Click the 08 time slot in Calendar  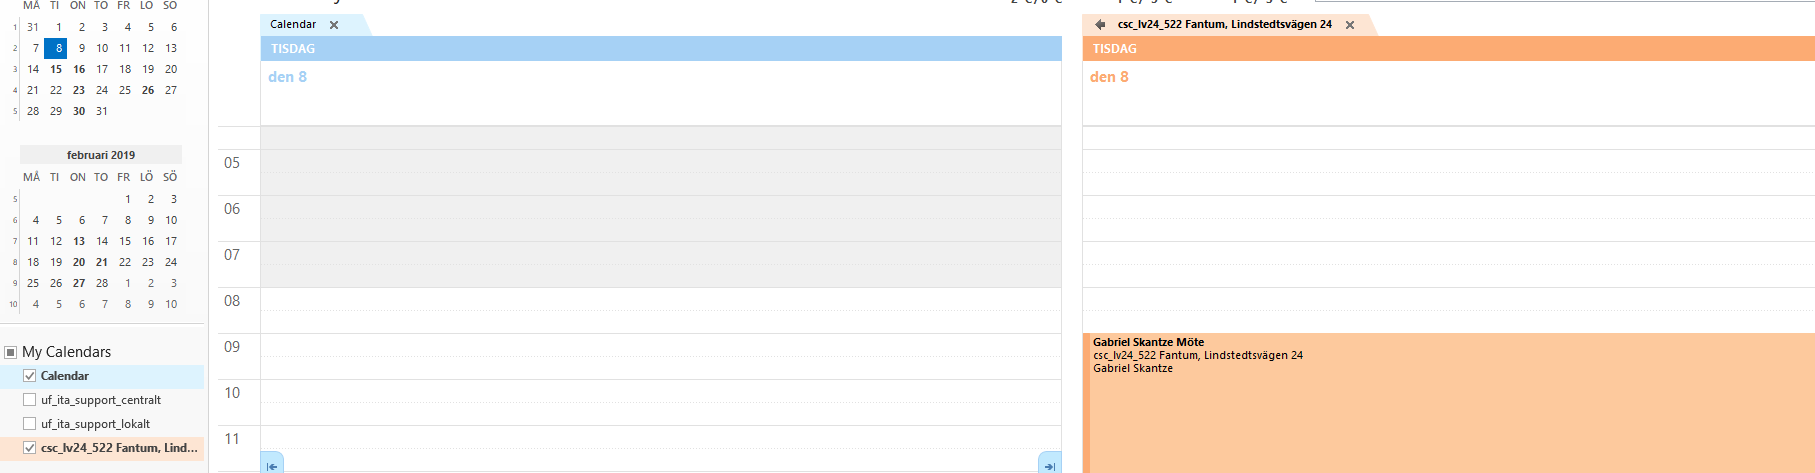click(660, 310)
